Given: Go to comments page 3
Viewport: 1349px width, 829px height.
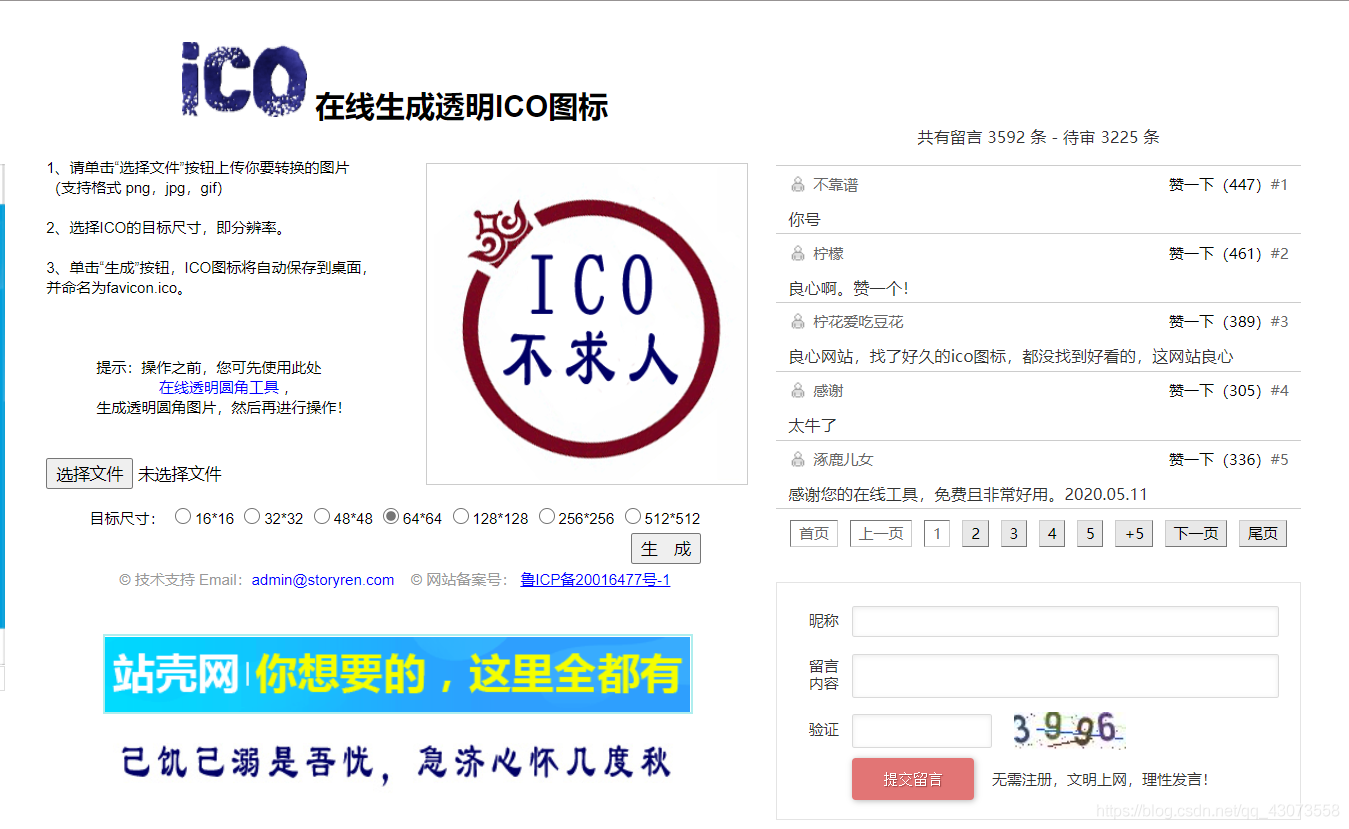Looking at the screenshot, I should 1013,534.
